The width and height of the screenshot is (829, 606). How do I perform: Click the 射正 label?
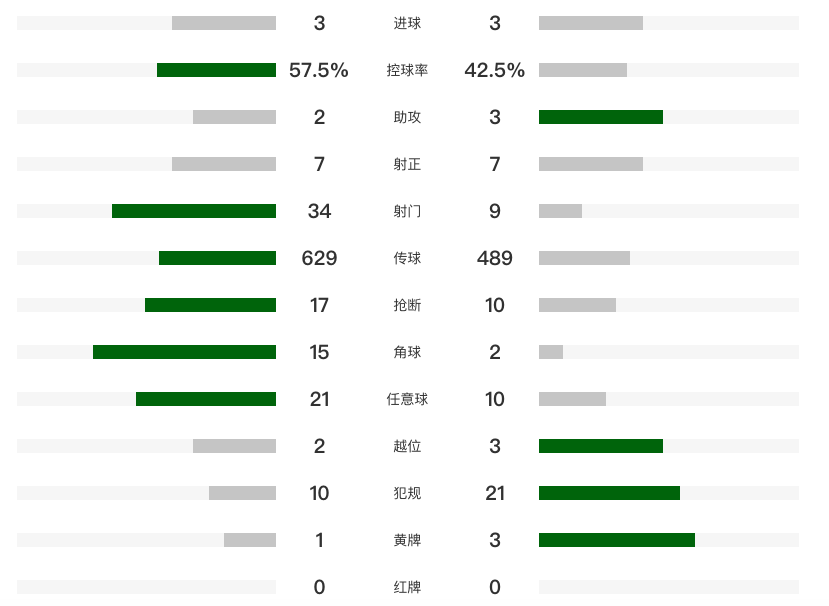click(407, 164)
